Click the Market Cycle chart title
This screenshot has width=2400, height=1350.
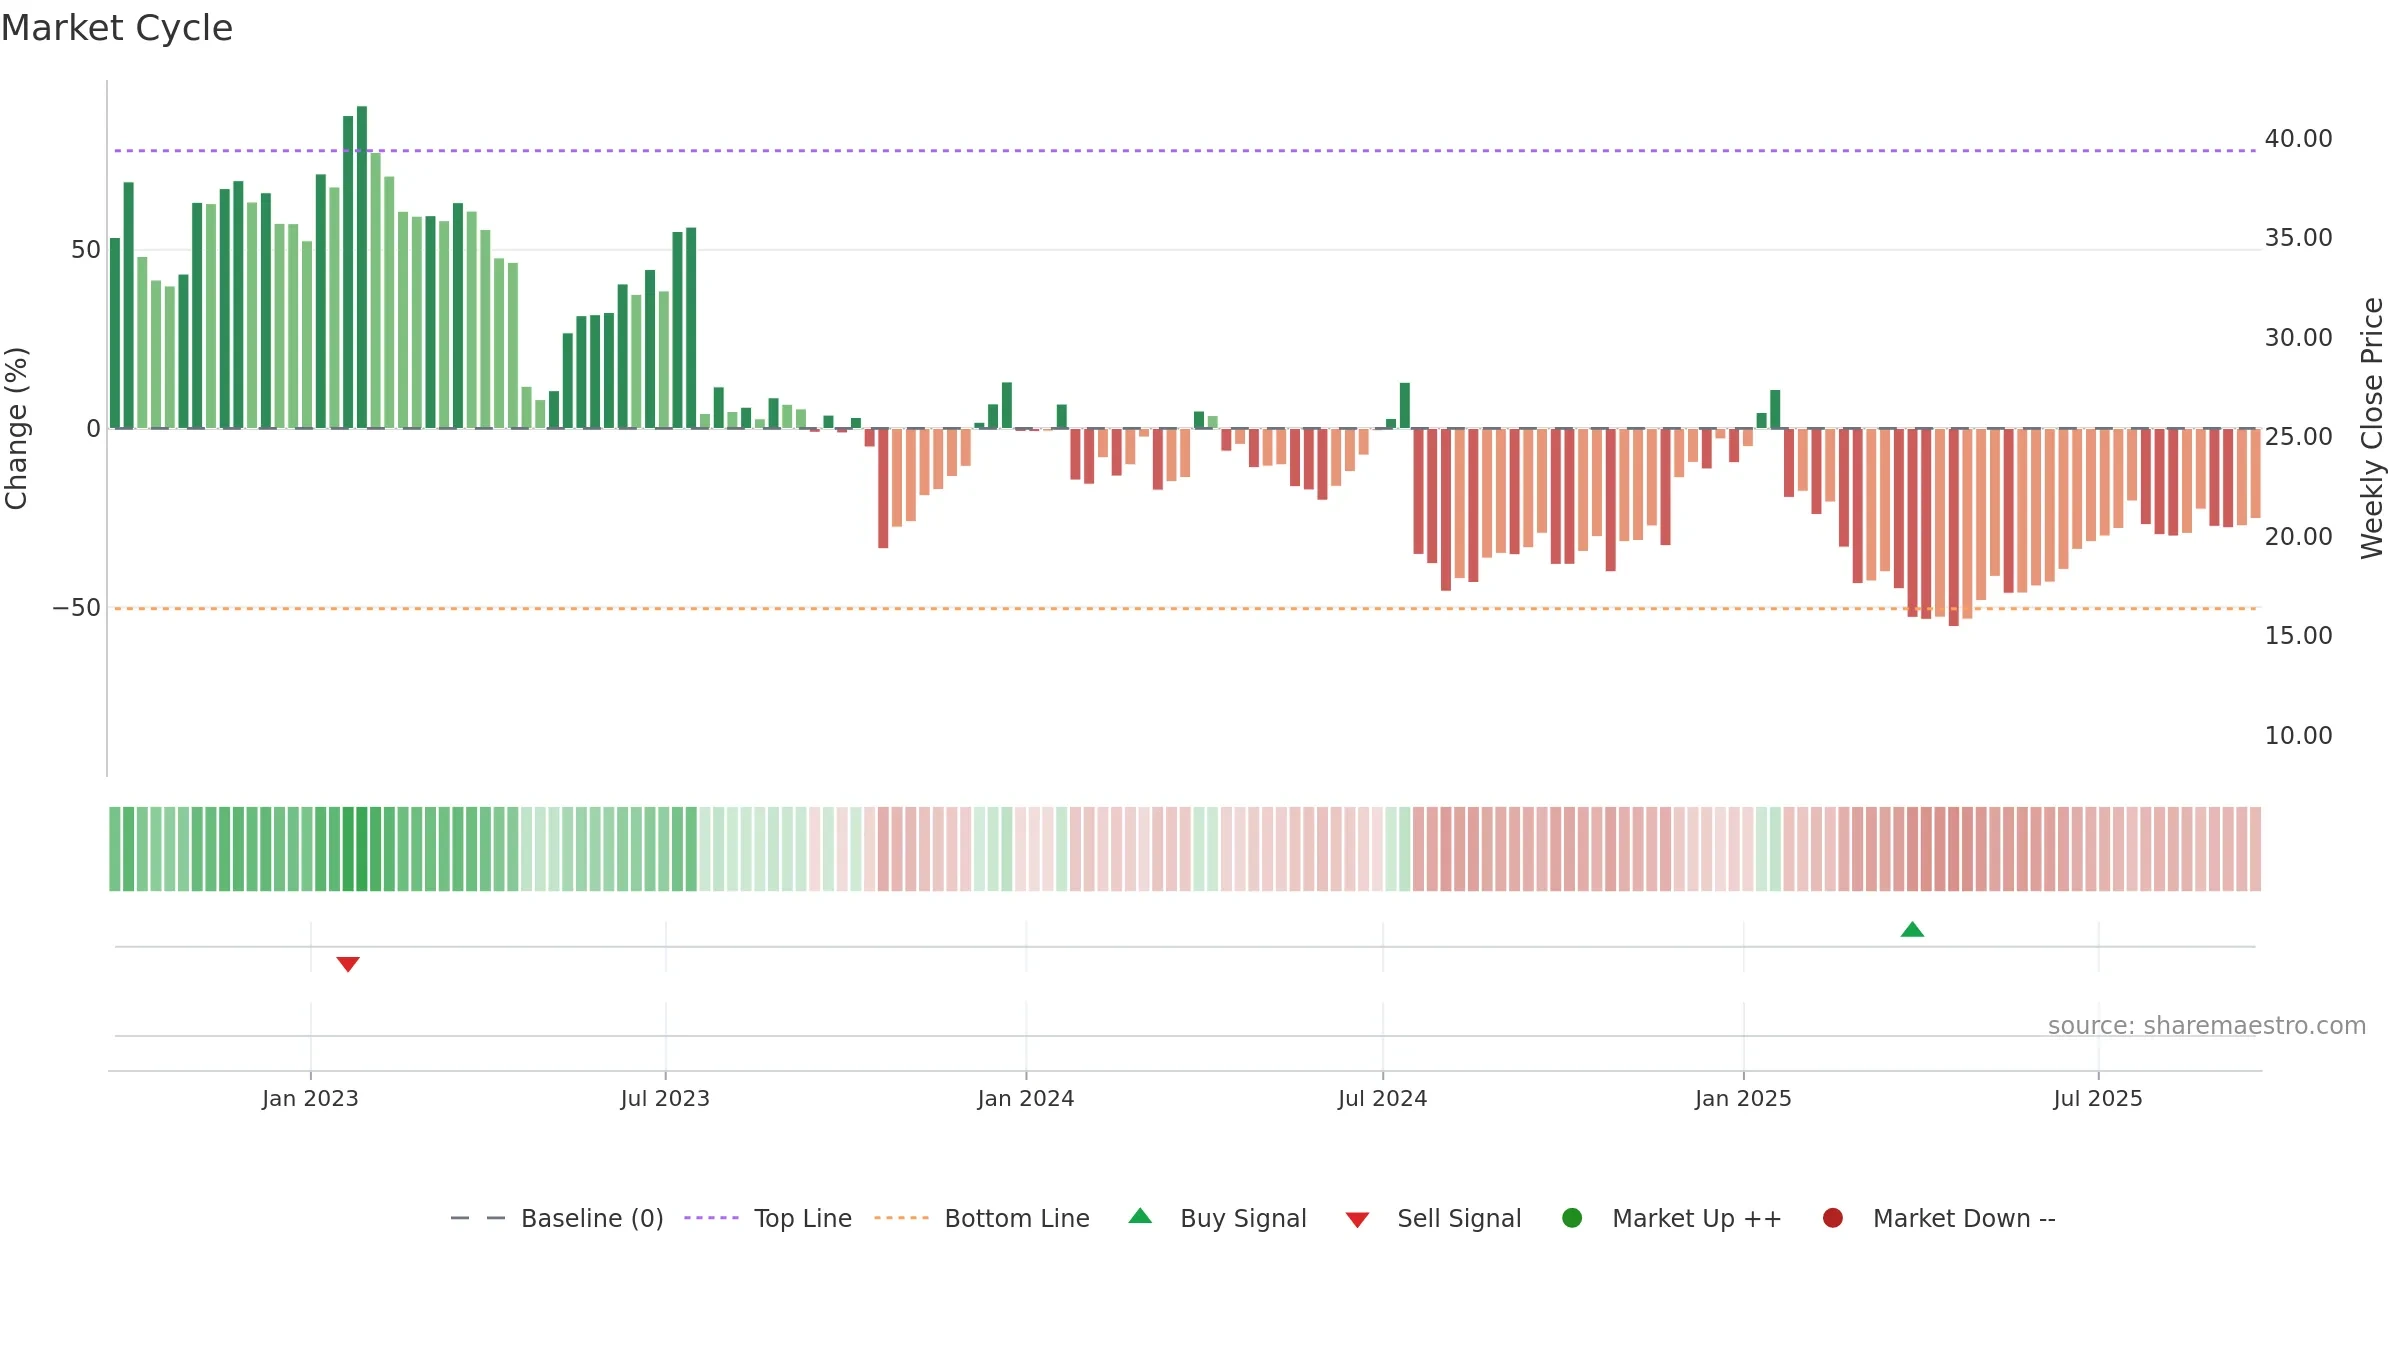click(117, 28)
